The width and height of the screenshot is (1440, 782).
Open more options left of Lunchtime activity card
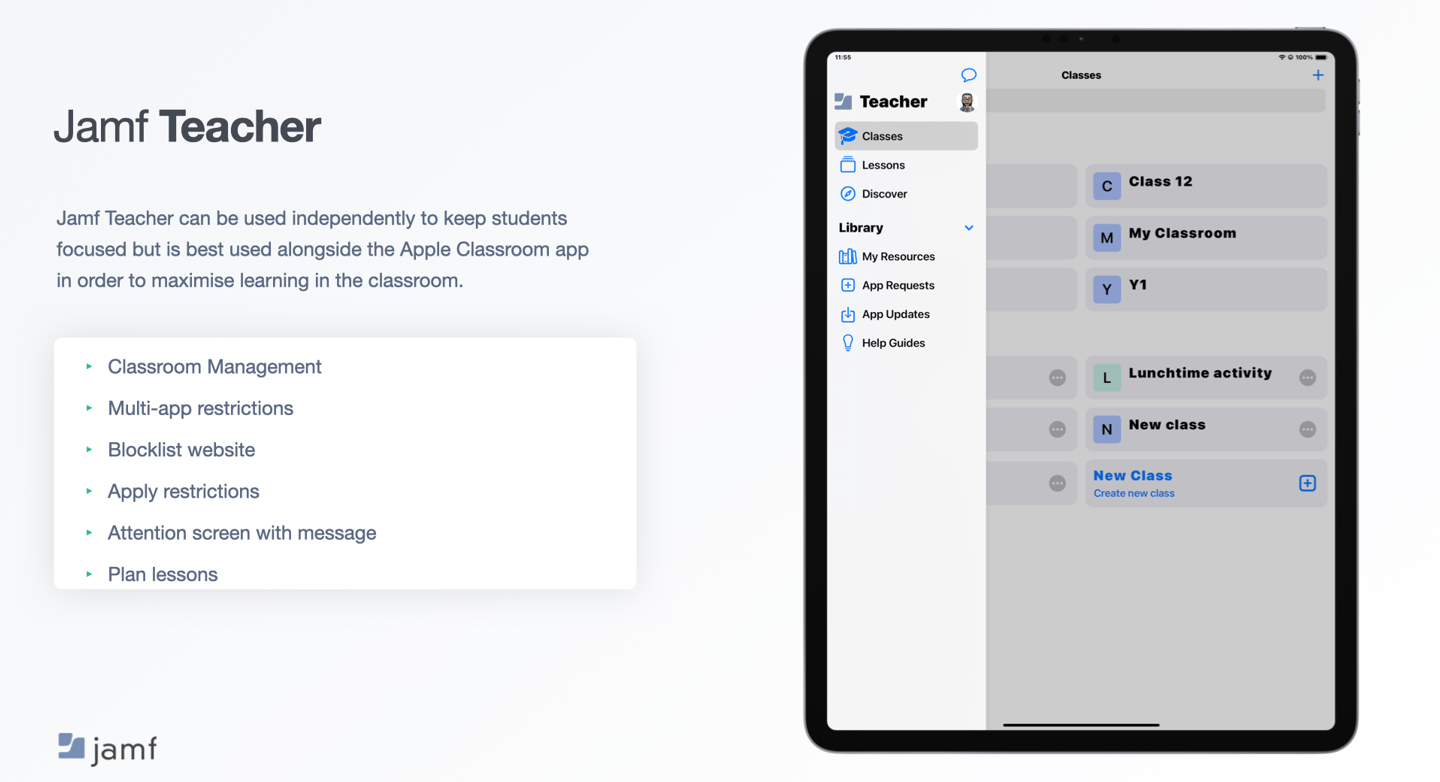tap(1057, 378)
